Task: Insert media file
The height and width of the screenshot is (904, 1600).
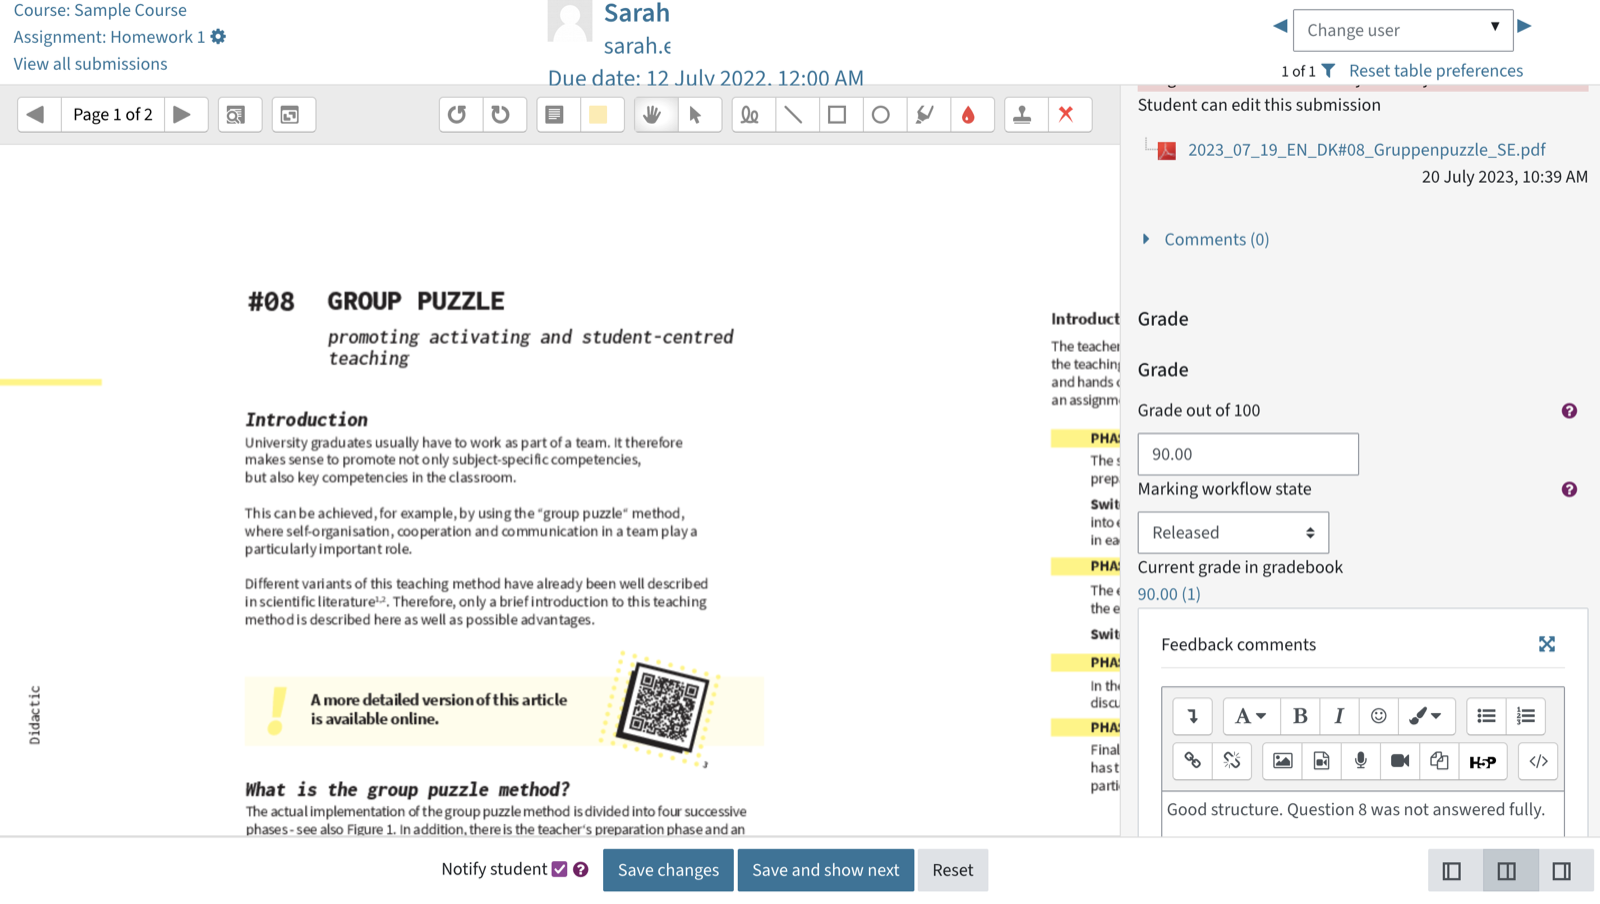Action: 1321,761
